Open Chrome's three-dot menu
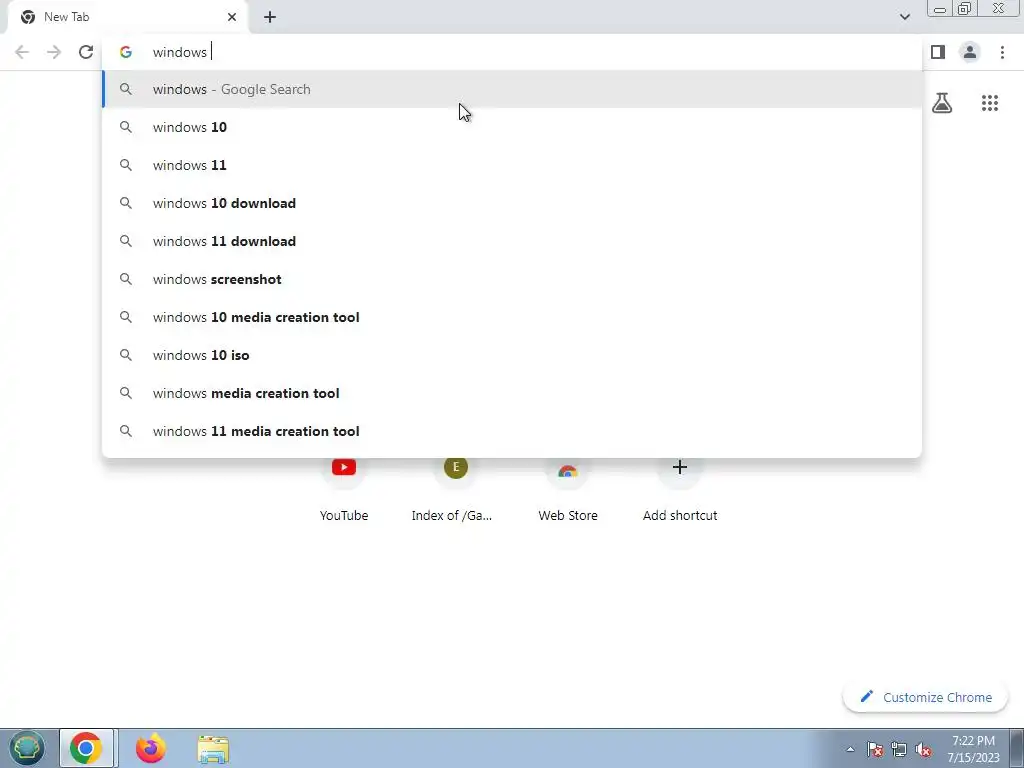The height and width of the screenshot is (768, 1024). tap(1002, 52)
